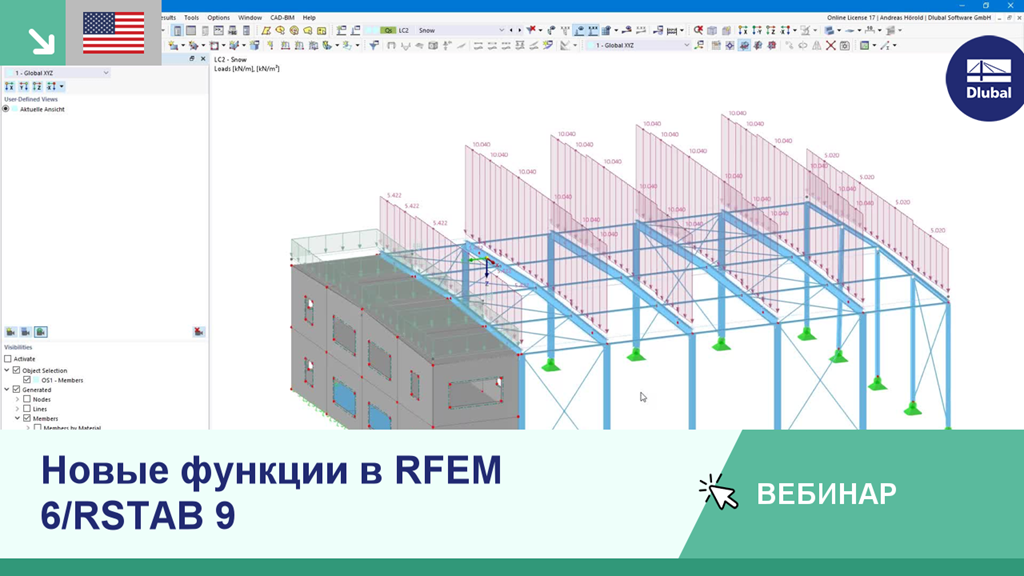
Task: Collapse the Generated tree branch in Visibilities
Action: click(x=6, y=390)
